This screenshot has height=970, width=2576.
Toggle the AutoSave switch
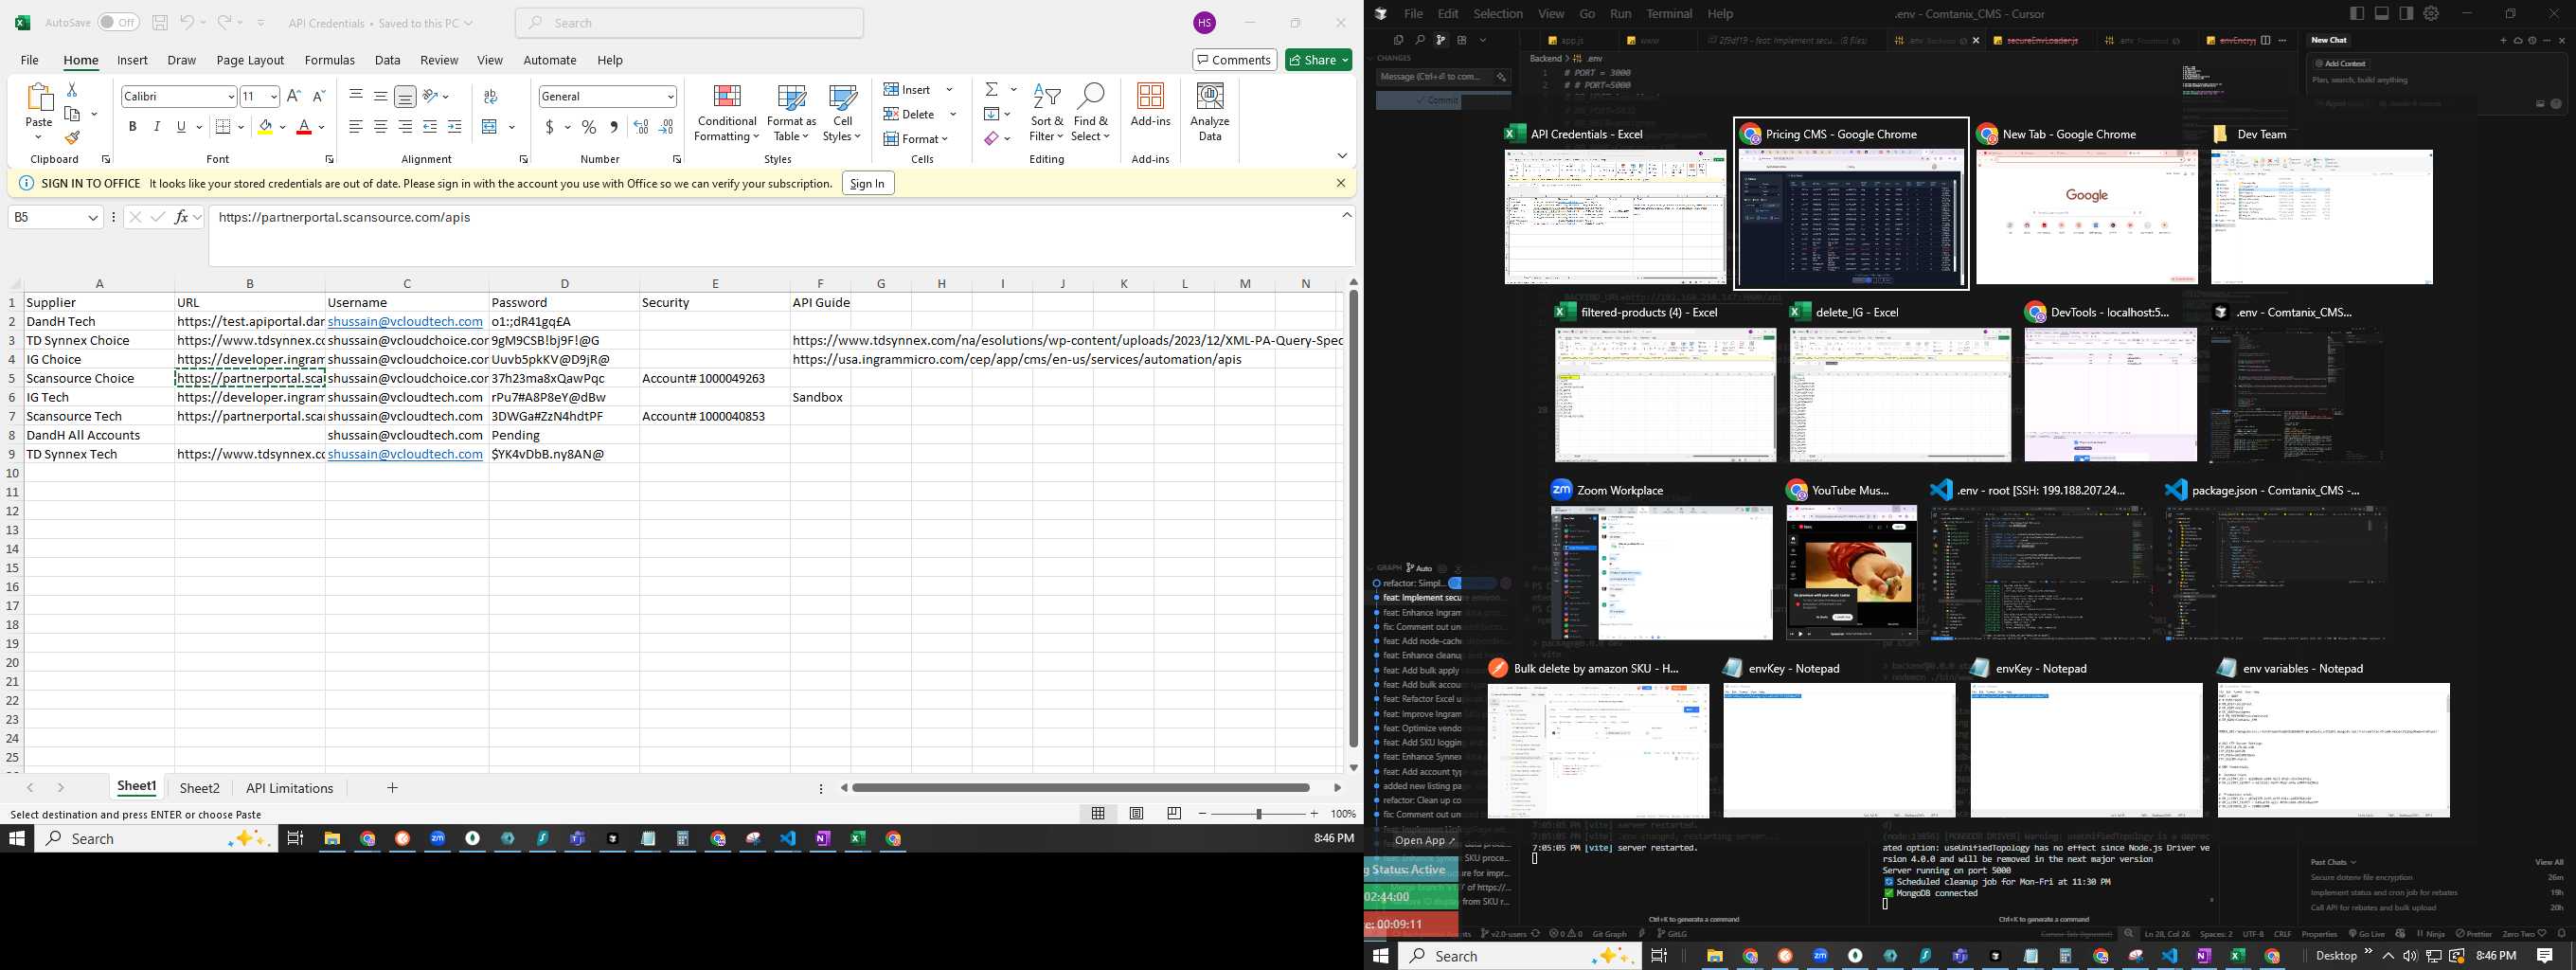(119, 22)
